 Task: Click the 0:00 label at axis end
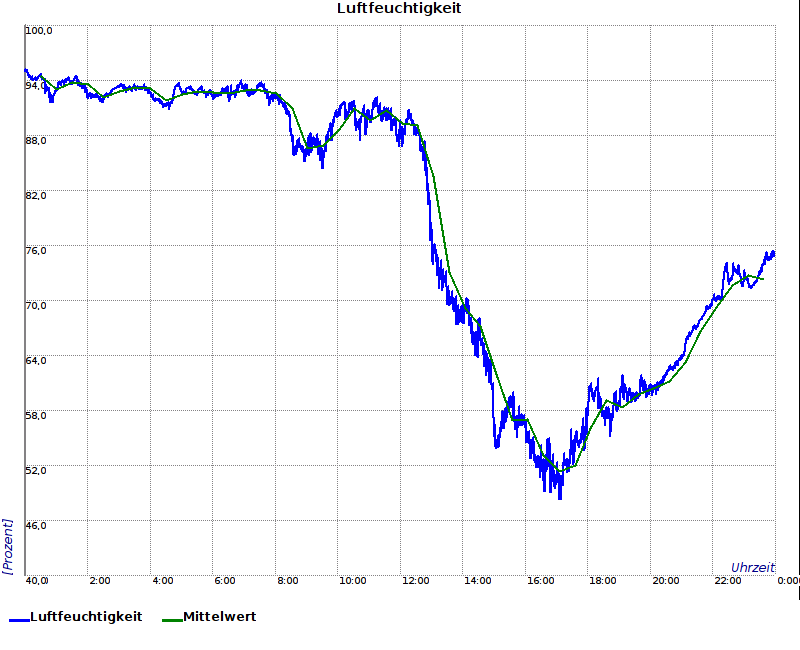point(788,581)
